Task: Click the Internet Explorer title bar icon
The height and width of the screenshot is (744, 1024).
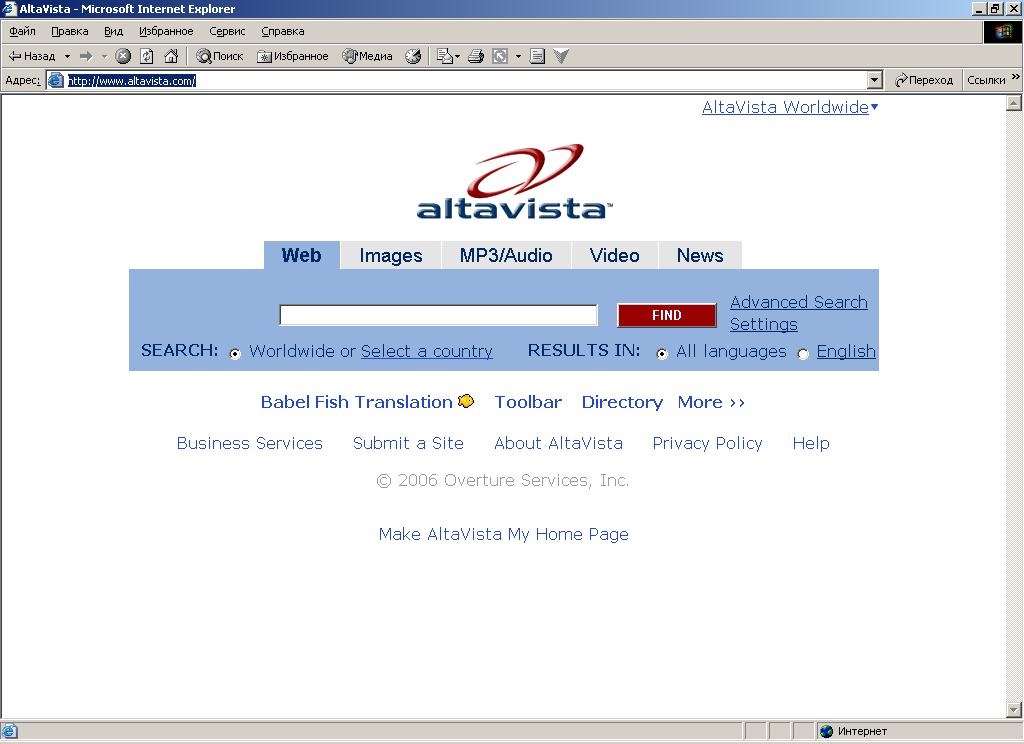Action: pos(9,8)
